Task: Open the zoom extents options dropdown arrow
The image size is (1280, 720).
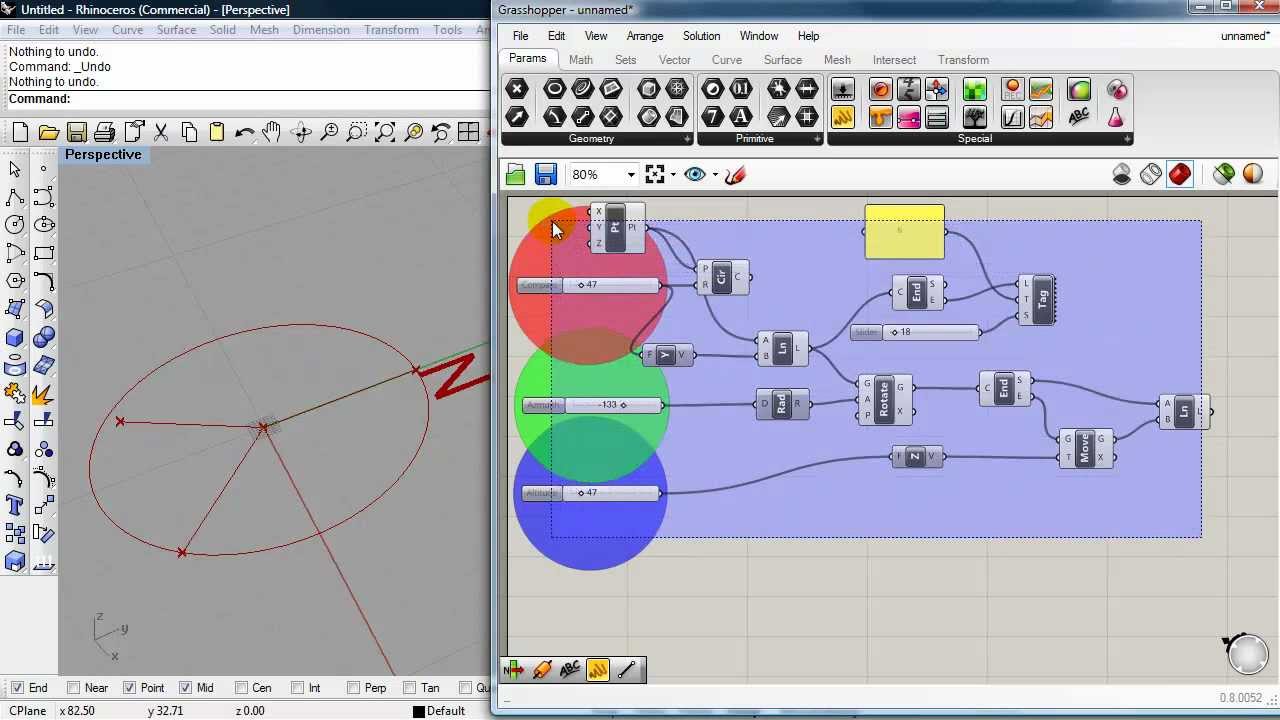Action: [673, 175]
